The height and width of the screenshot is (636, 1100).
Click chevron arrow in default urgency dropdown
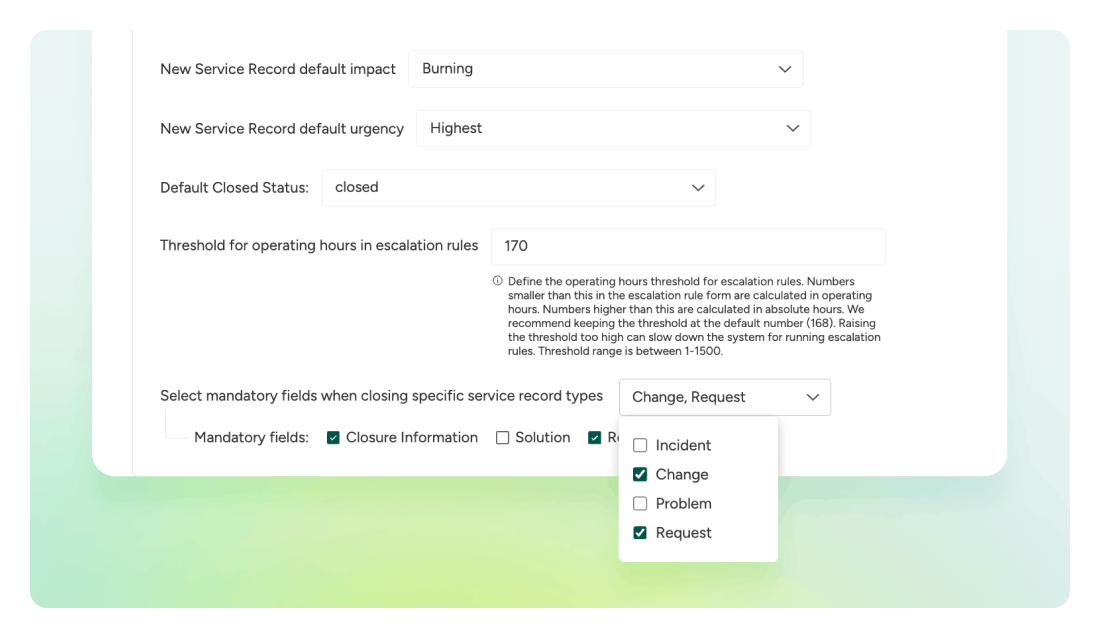click(x=793, y=128)
